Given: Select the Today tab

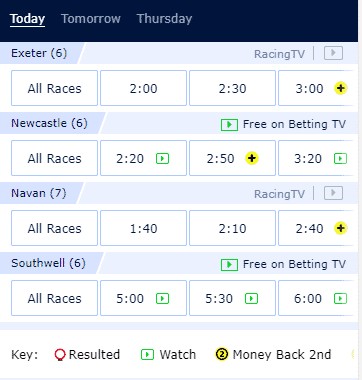Looking at the screenshot, I should click(x=27, y=19).
